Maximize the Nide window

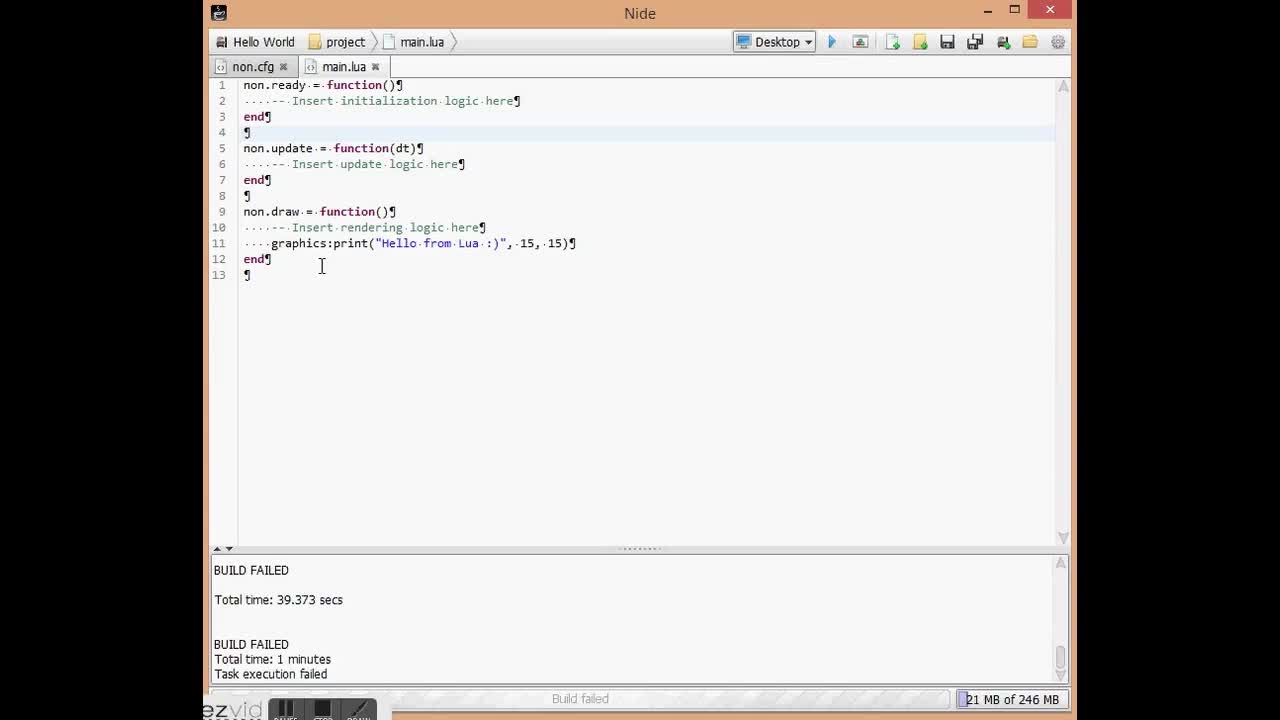(1014, 10)
